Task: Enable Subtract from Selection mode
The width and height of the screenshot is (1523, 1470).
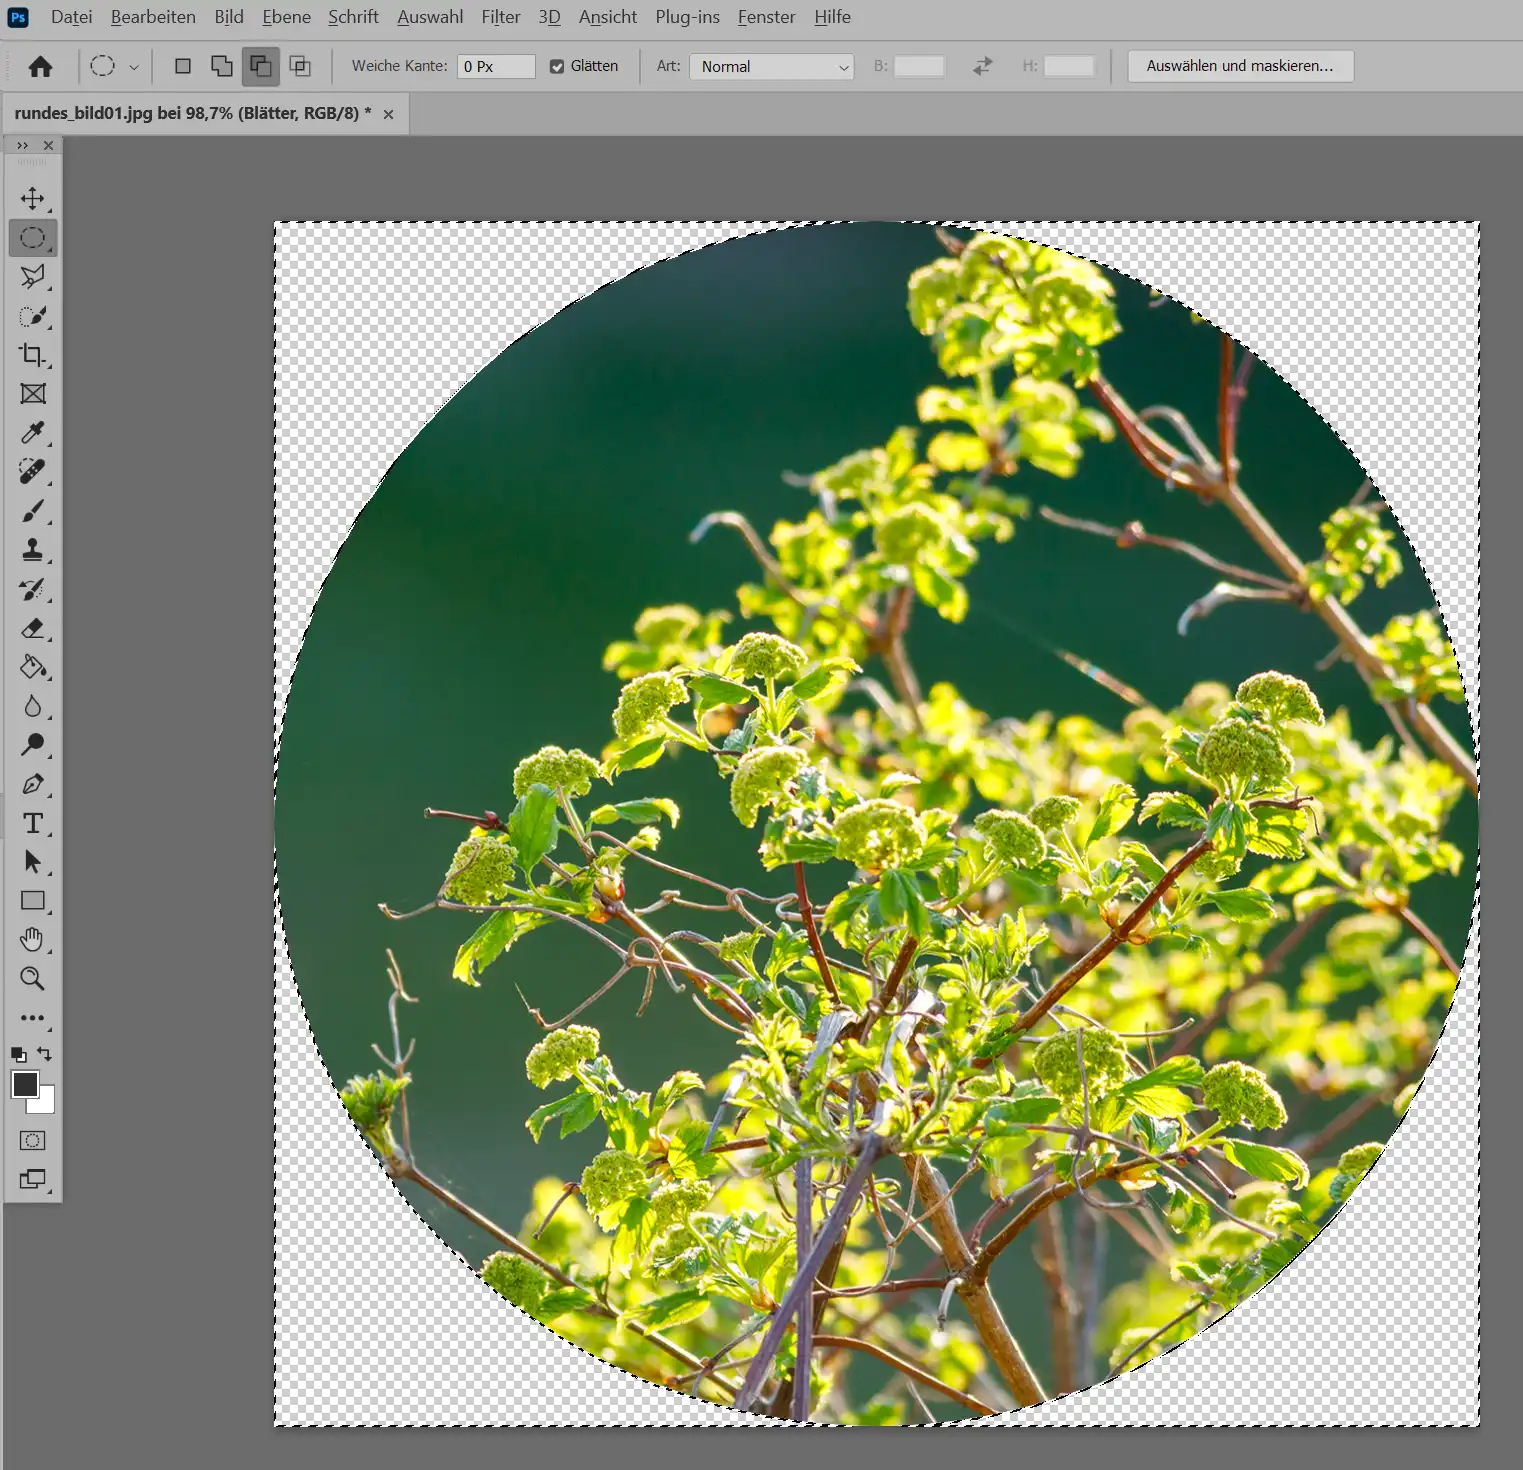Action: pos(261,66)
